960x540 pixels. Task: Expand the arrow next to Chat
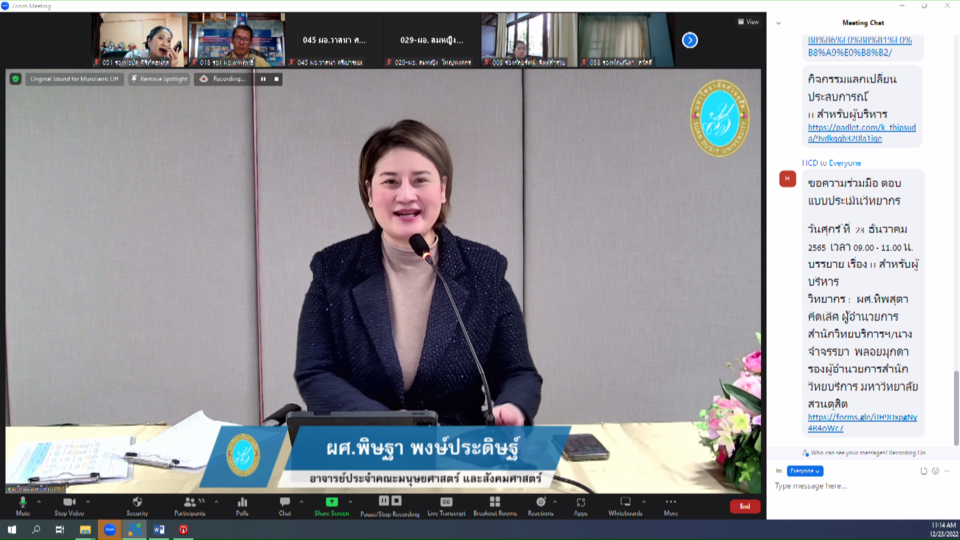tap(301, 502)
